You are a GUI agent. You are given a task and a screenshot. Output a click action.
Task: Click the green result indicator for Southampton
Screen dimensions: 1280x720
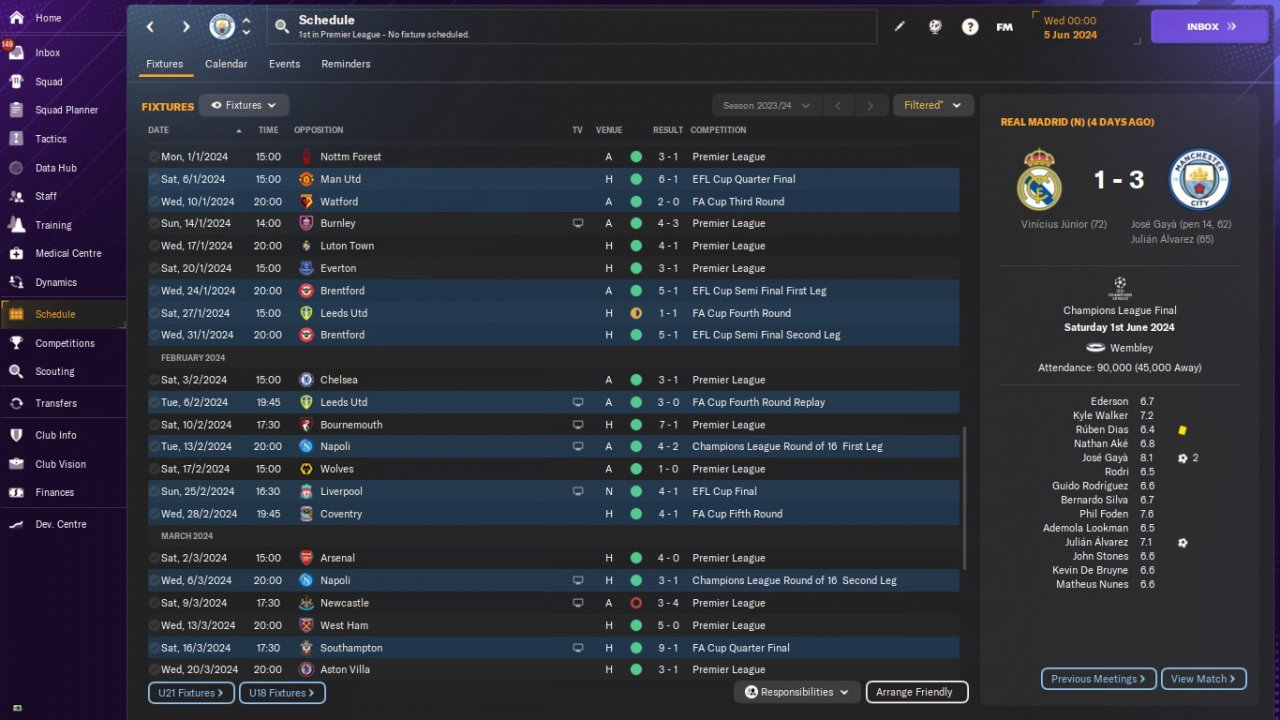coord(636,648)
